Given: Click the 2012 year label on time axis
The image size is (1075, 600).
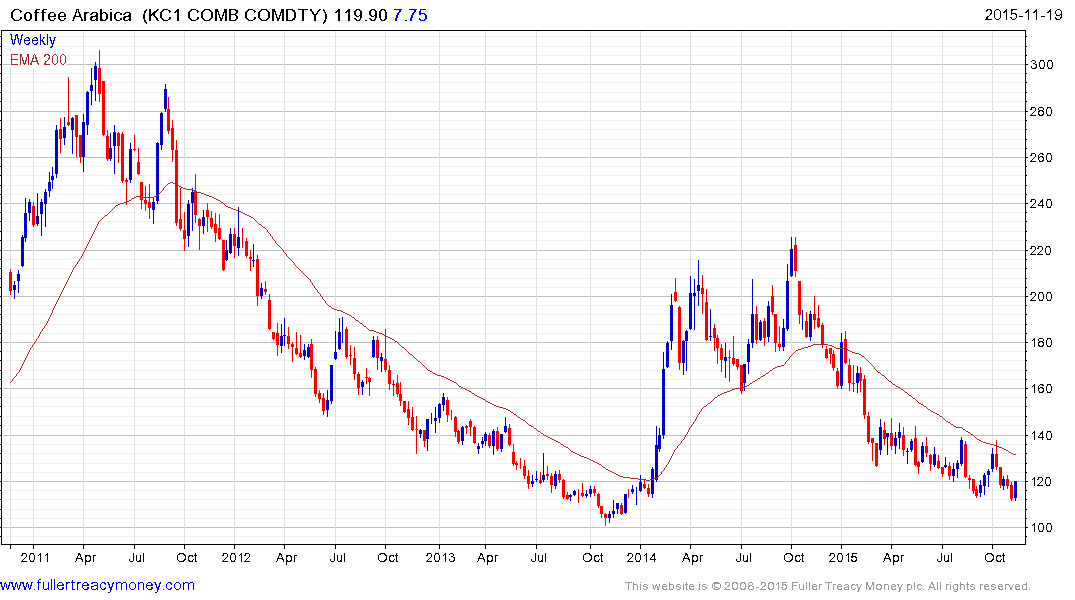Looking at the screenshot, I should click(x=237, y=557).
